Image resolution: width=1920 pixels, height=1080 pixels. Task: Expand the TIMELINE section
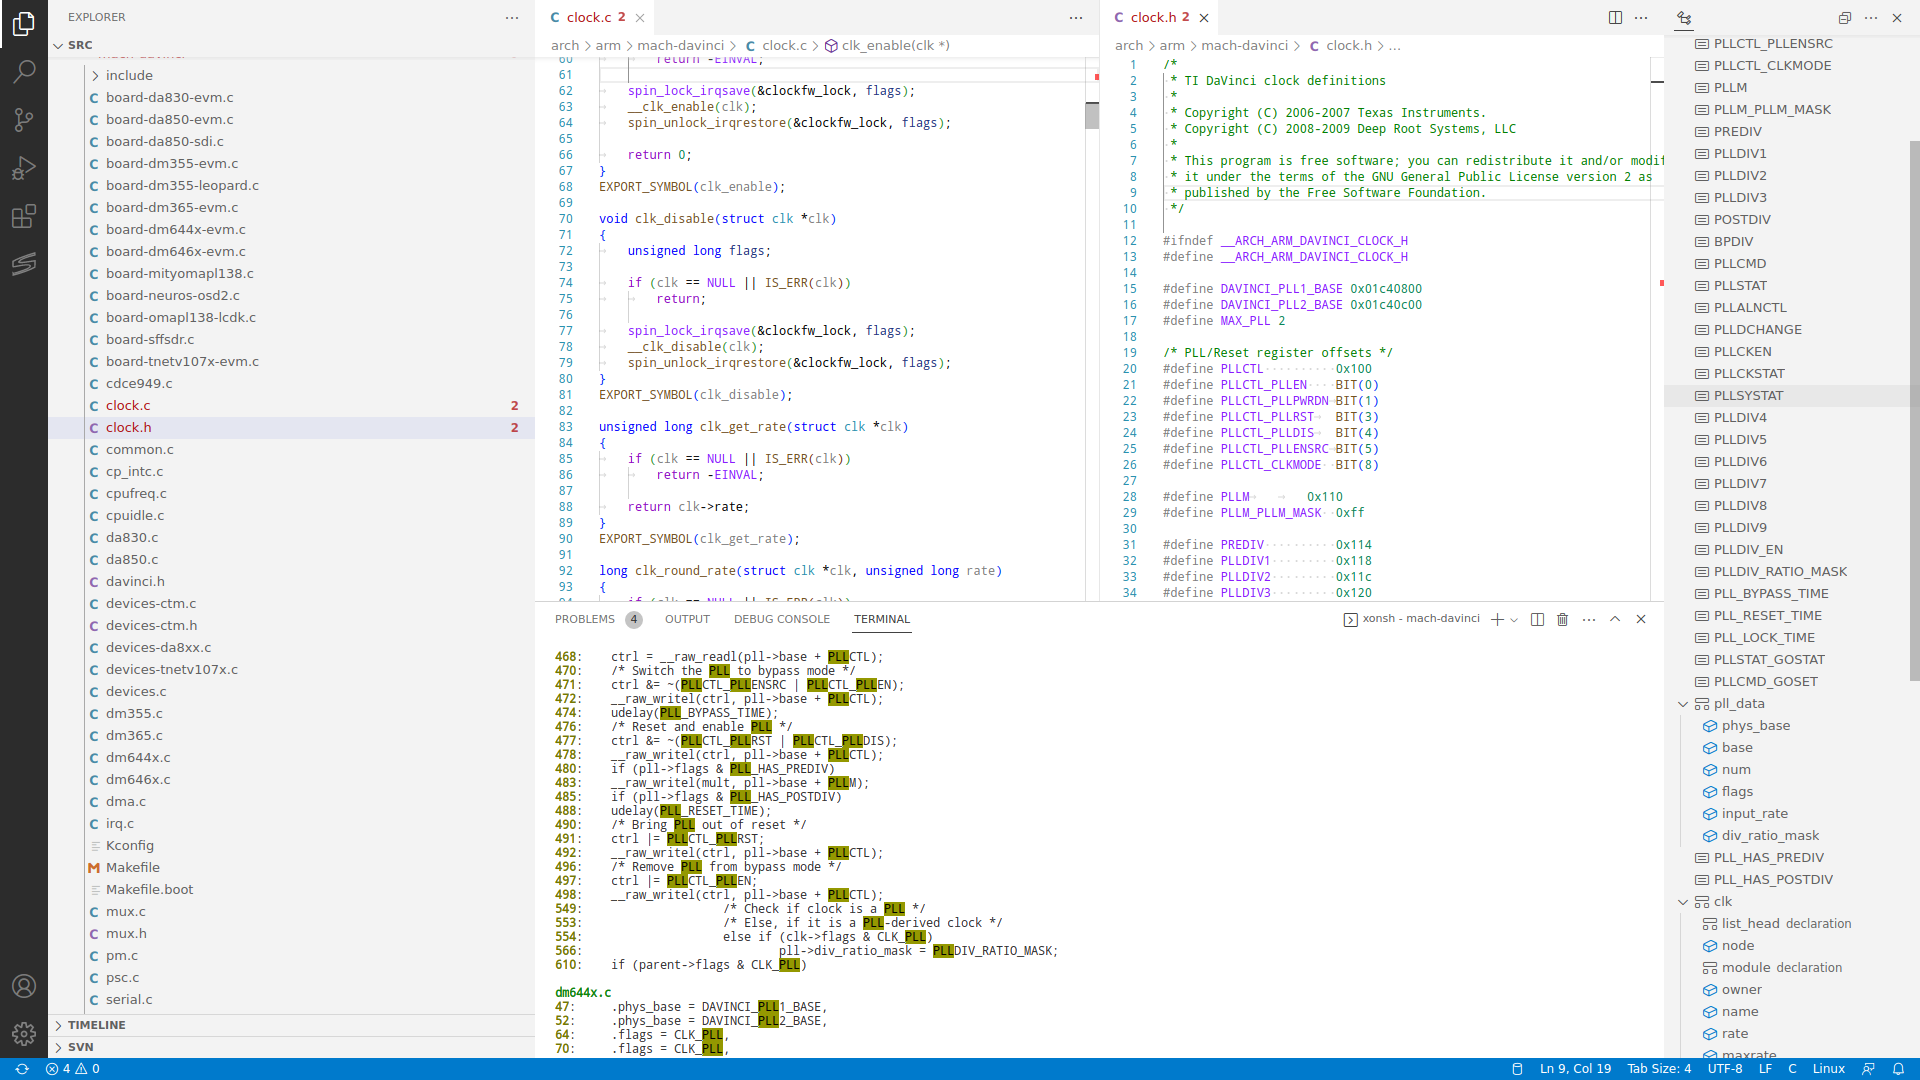pos(96,1025)
